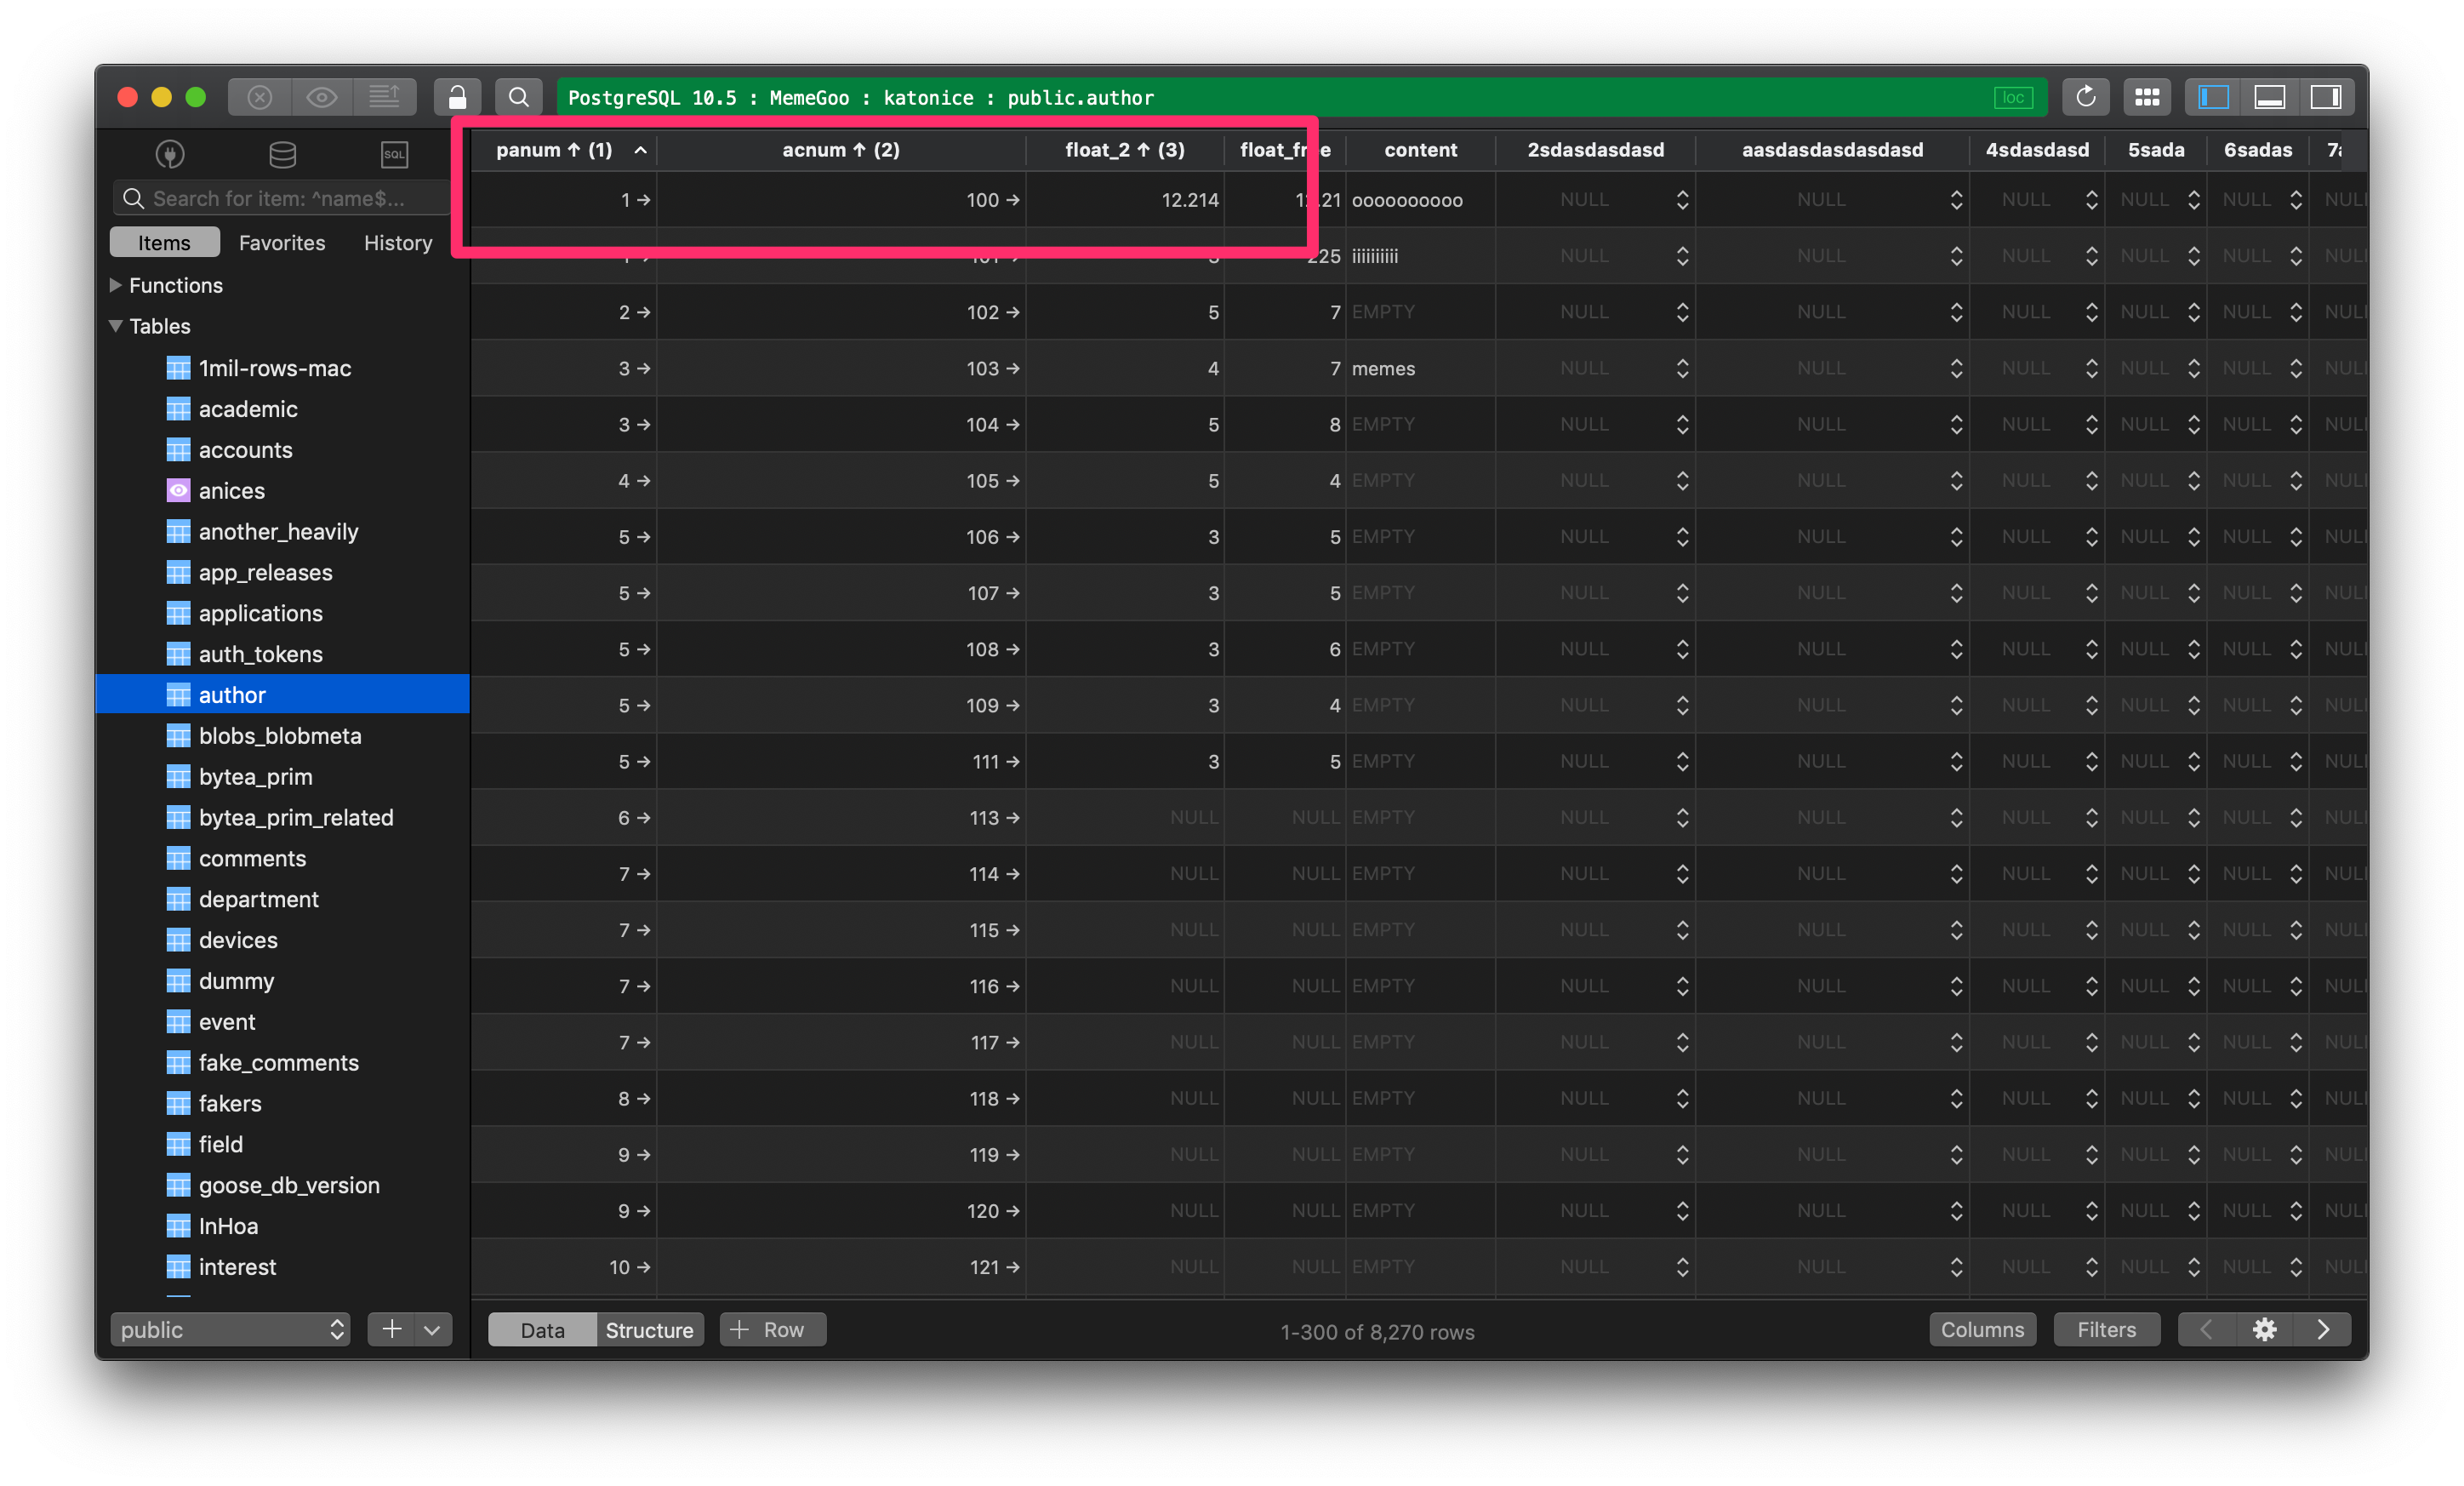
Task: Refresh table data using the reload icon
Action: pos(2086,97)
